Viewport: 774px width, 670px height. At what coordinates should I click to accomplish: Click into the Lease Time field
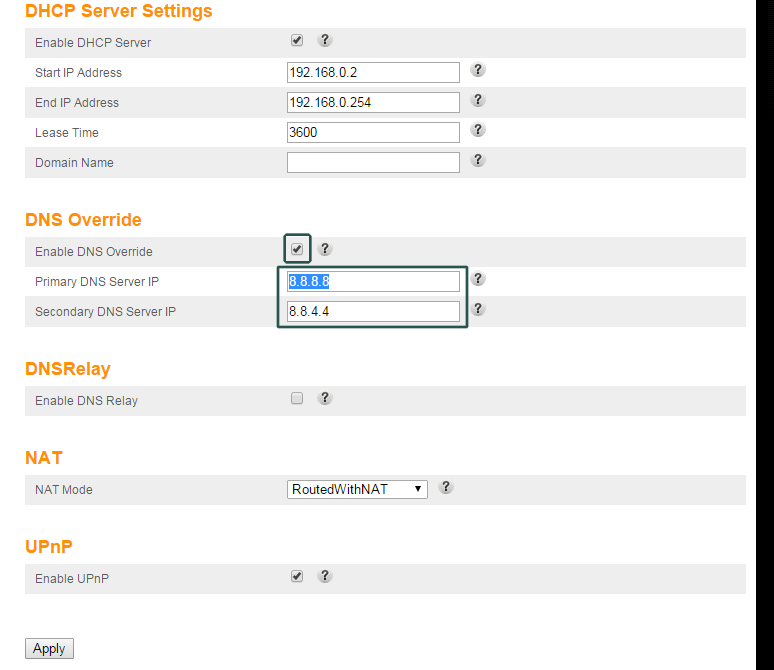coord(373,132)
